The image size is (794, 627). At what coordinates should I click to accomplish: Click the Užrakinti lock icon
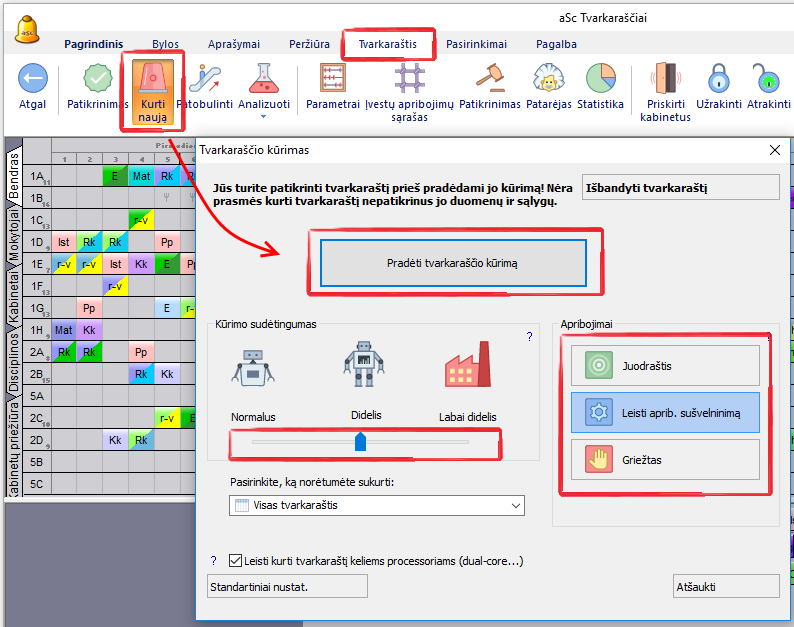[x=717, y=78]
